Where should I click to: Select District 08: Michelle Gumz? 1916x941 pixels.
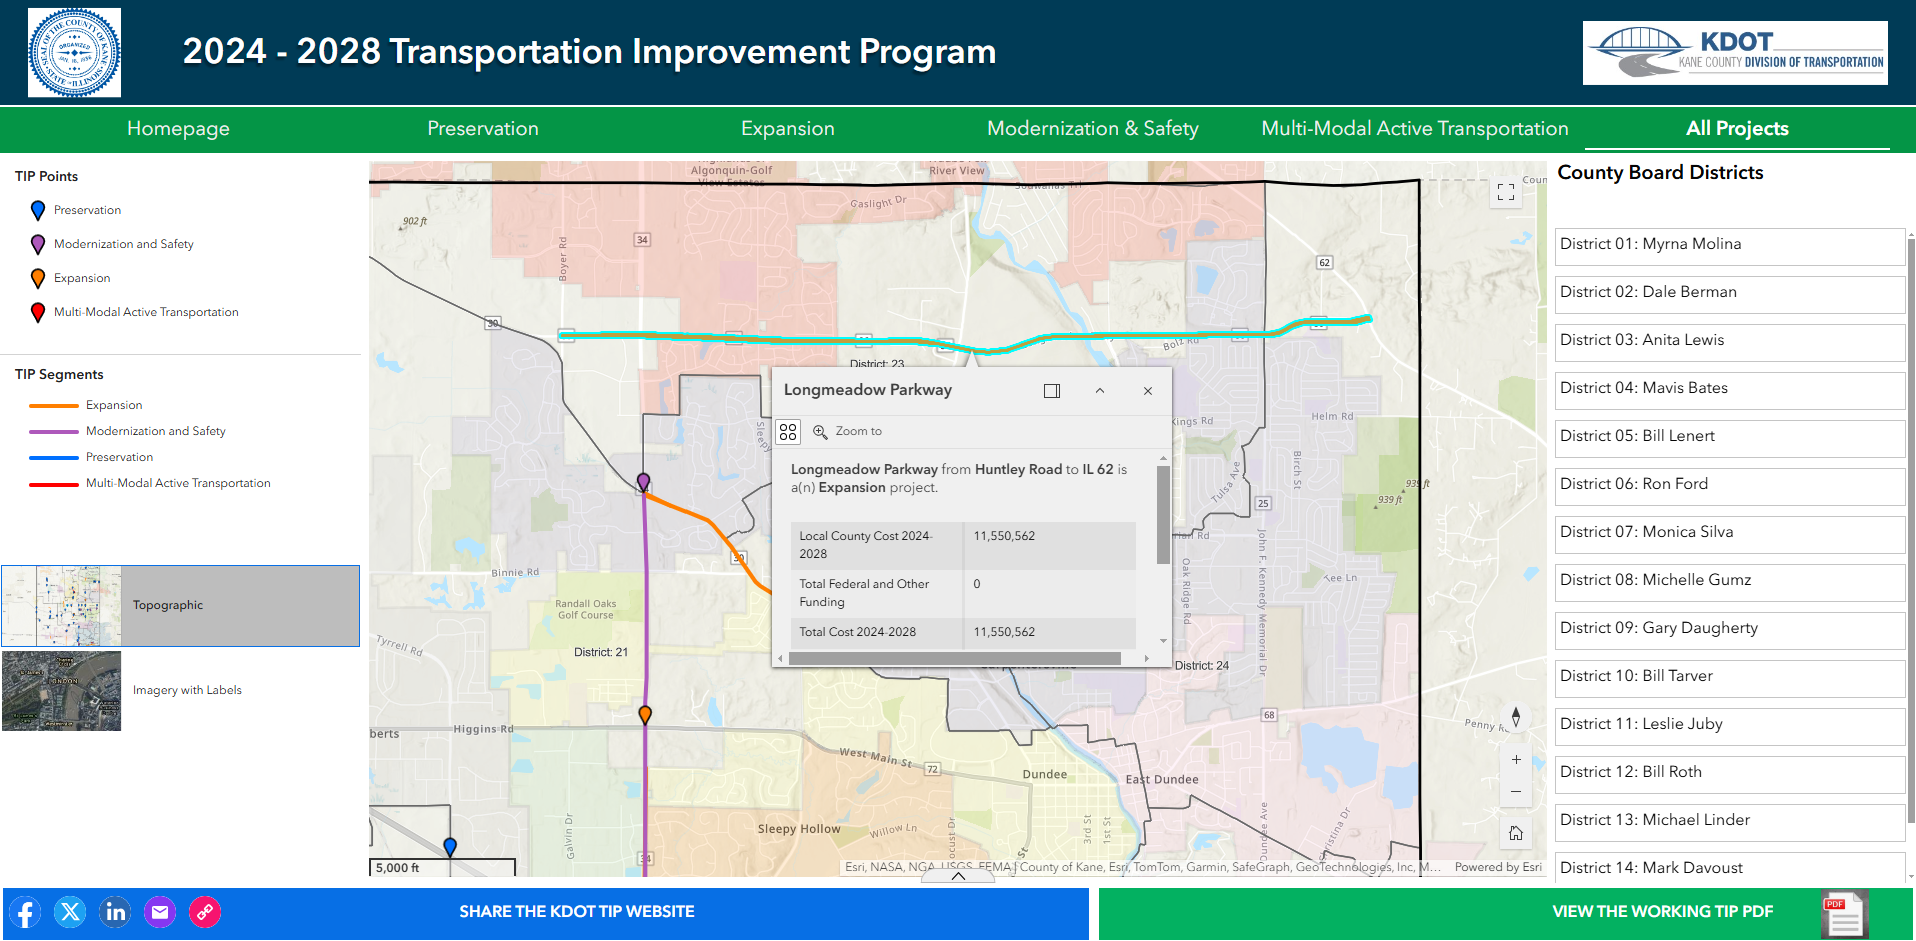click(x=1729, y=582)
